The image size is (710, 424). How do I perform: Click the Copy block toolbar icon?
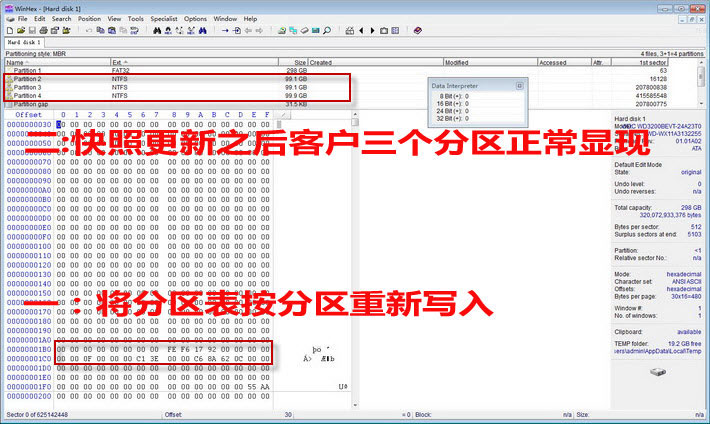101,30
